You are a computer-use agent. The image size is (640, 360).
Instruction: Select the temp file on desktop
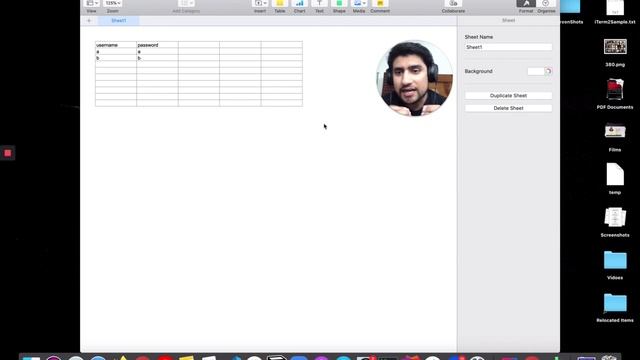point(615,178)
